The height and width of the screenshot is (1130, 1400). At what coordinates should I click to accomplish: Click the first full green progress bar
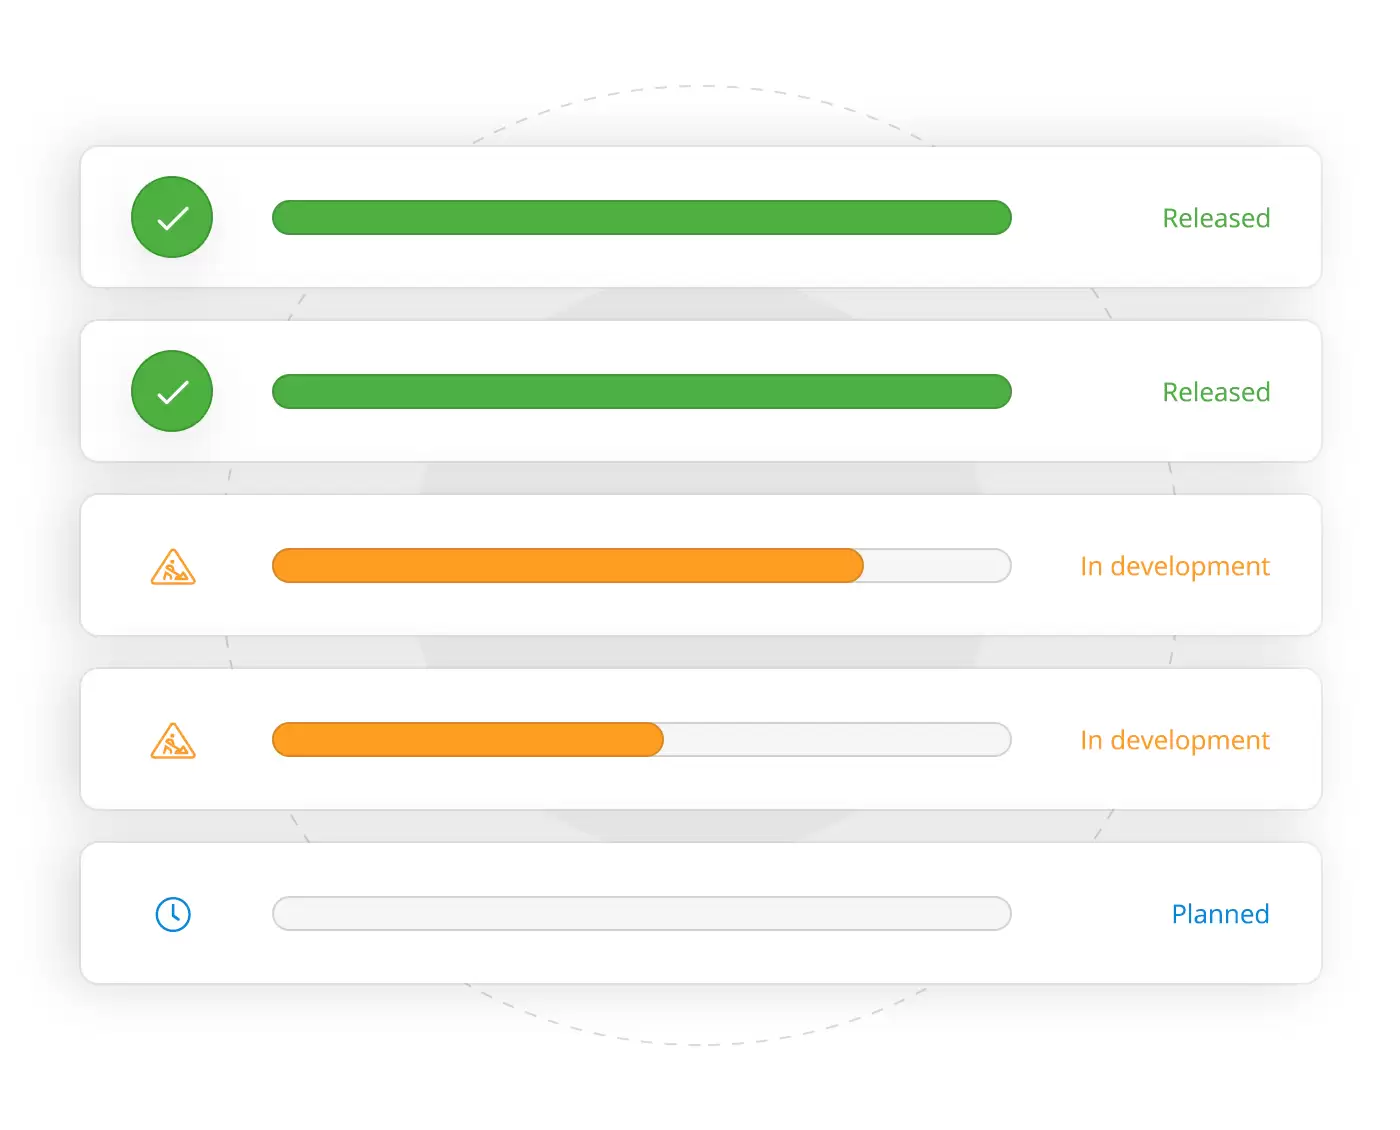(641, 217)
